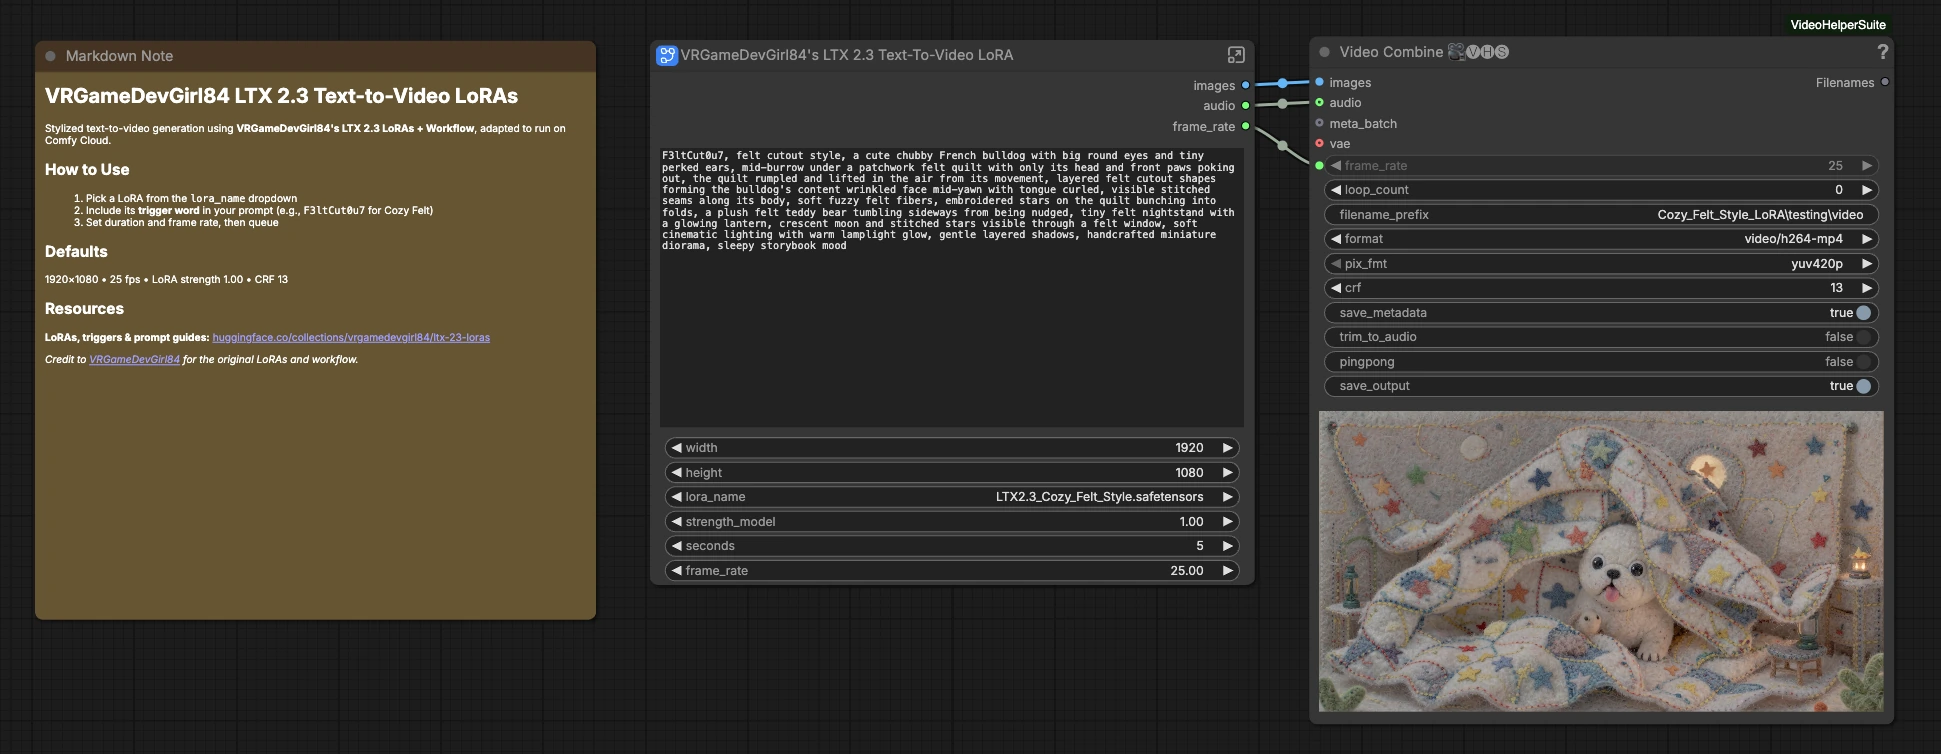Click the subgraph icon on the LTX LoRA node
1941x754 pixels.
[x=667, y=56]
